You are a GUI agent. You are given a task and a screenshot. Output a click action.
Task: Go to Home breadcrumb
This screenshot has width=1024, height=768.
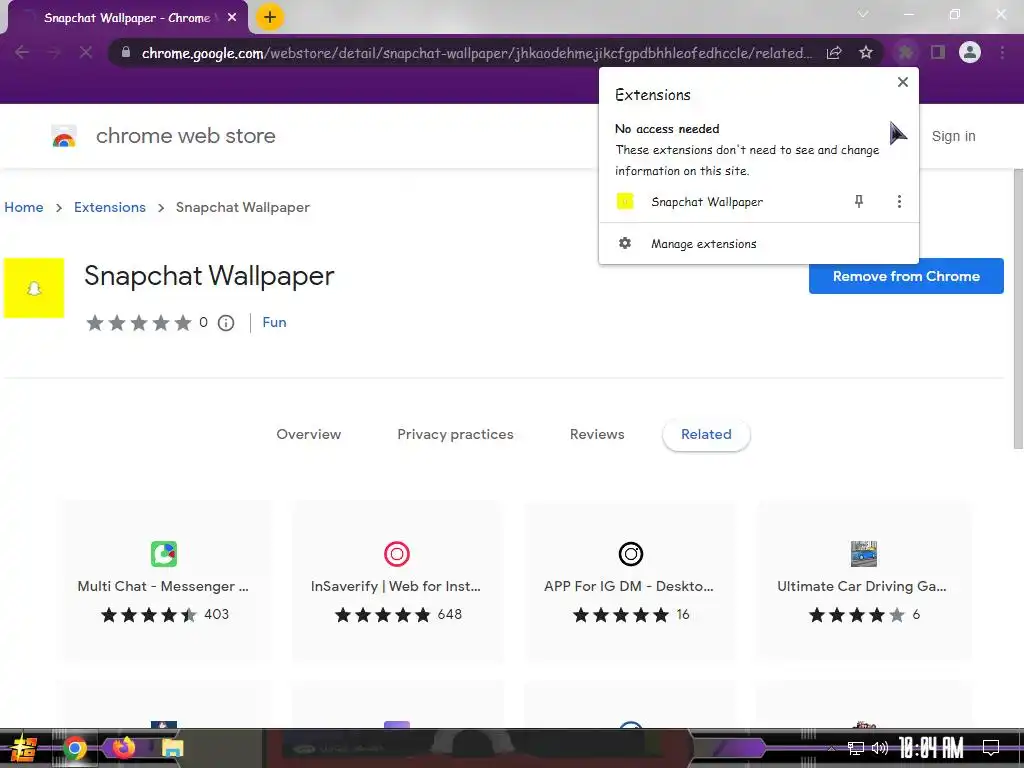[x=24, y=207]
